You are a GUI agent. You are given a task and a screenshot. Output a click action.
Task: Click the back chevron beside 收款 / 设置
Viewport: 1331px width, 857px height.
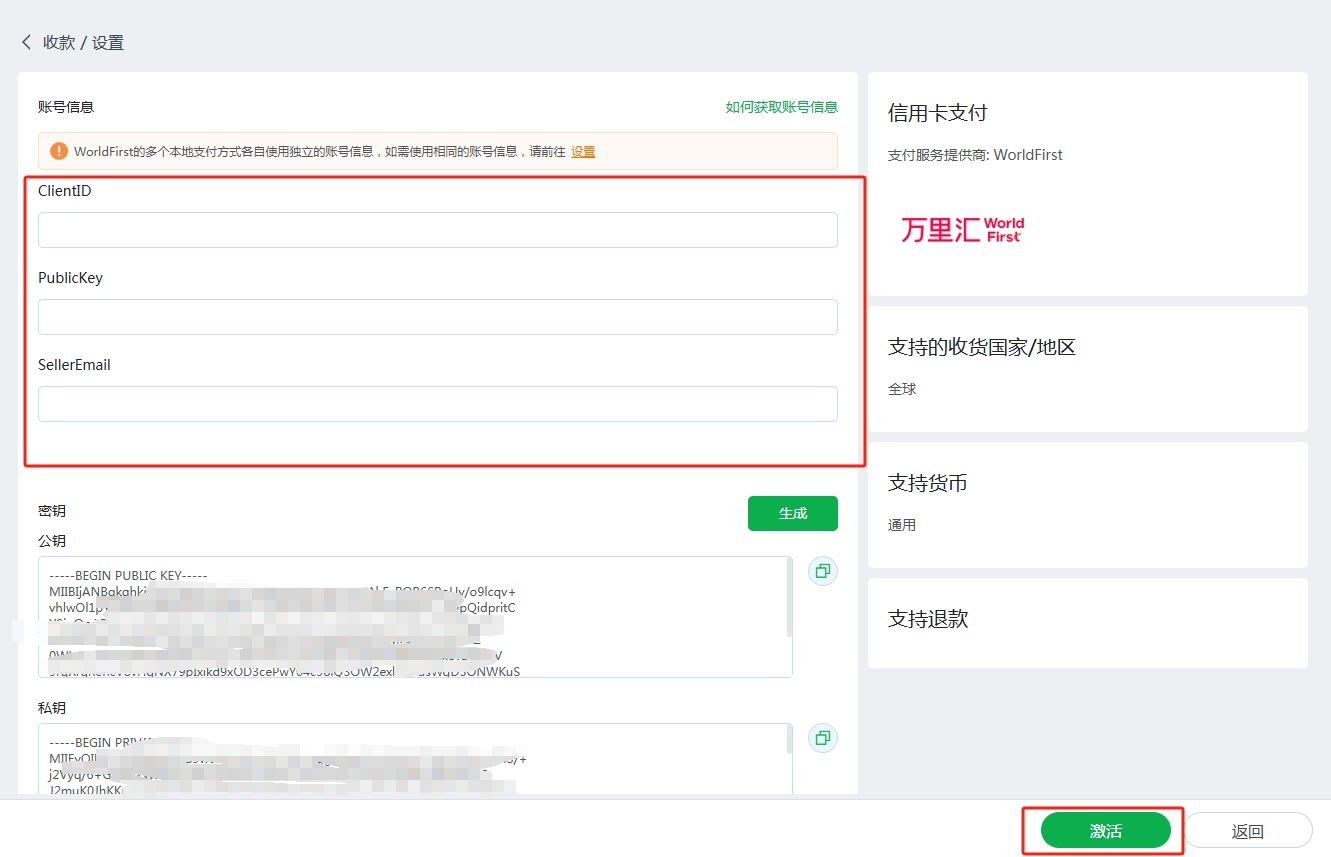[26, 42]
